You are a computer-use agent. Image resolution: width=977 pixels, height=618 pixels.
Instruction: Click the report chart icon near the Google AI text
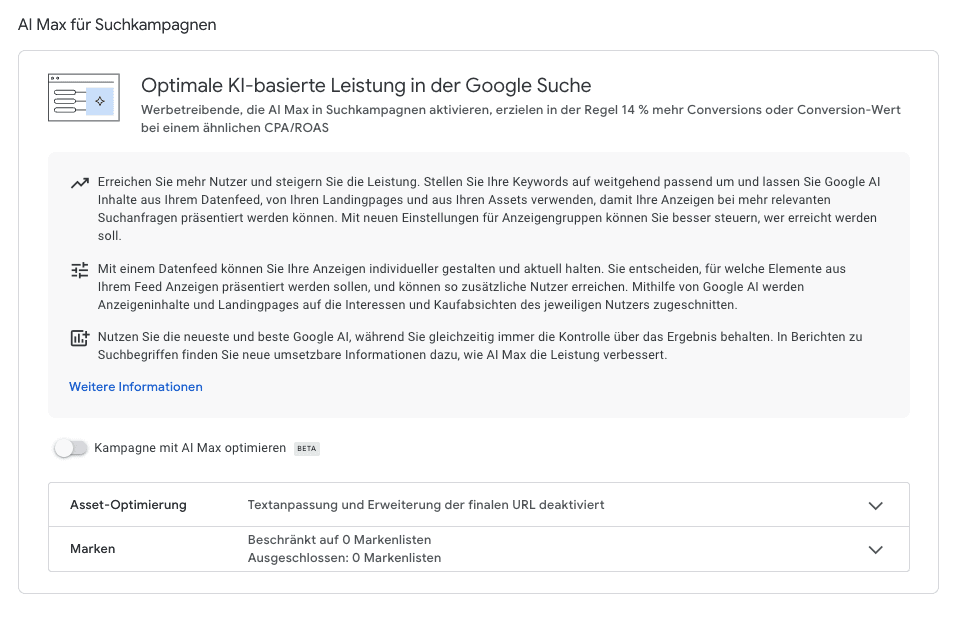[79, 339]
